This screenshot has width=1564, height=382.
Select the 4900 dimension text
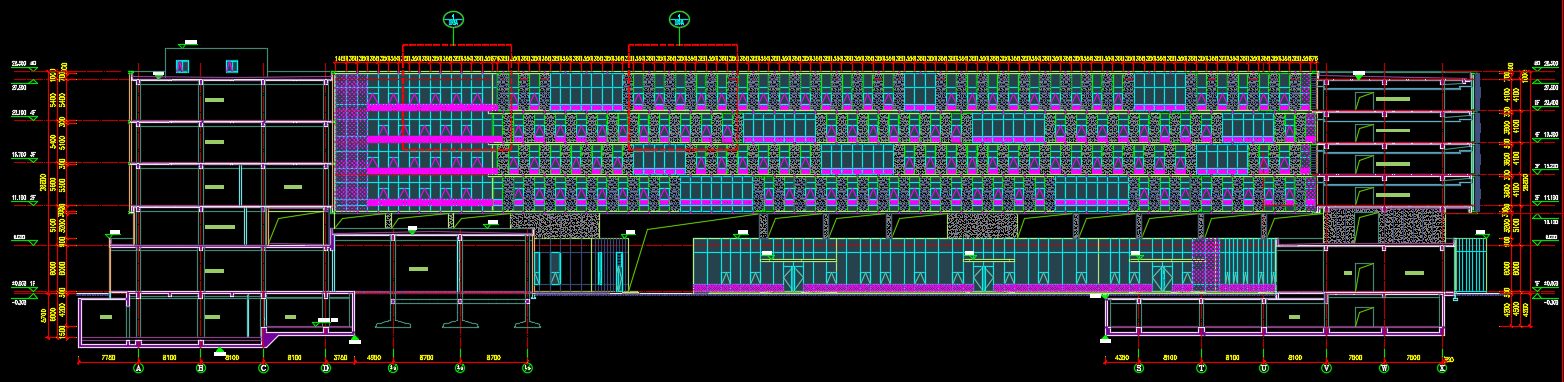coord(374,357)
